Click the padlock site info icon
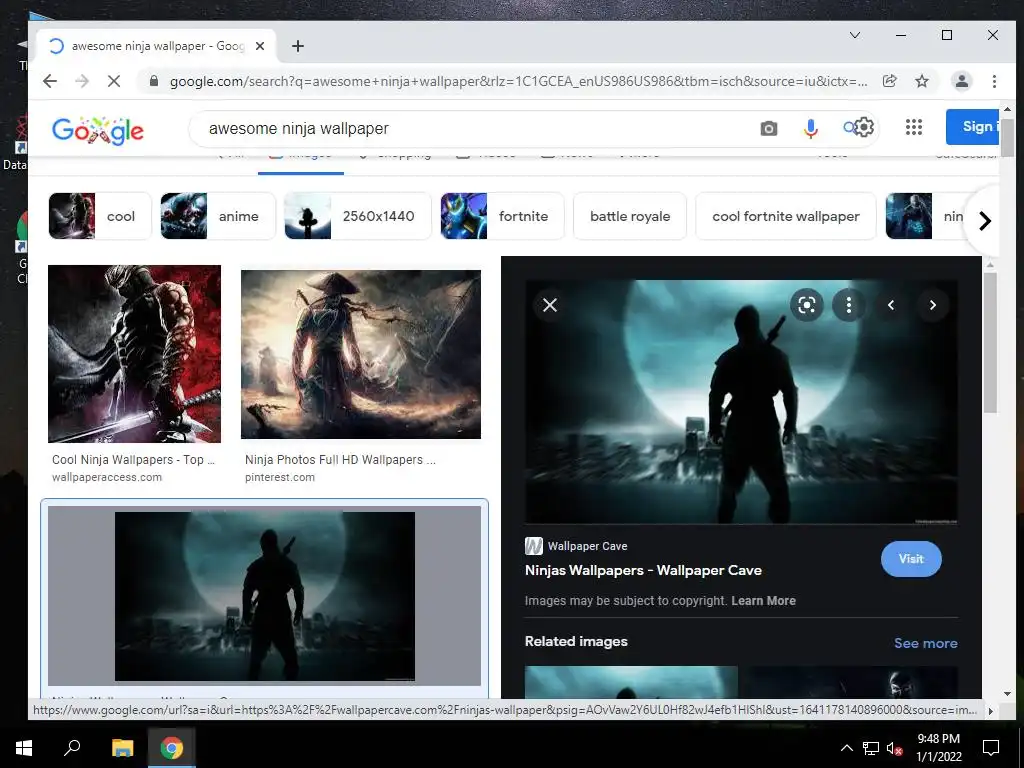Viewport: 1024px width, 768px height. 153,81
